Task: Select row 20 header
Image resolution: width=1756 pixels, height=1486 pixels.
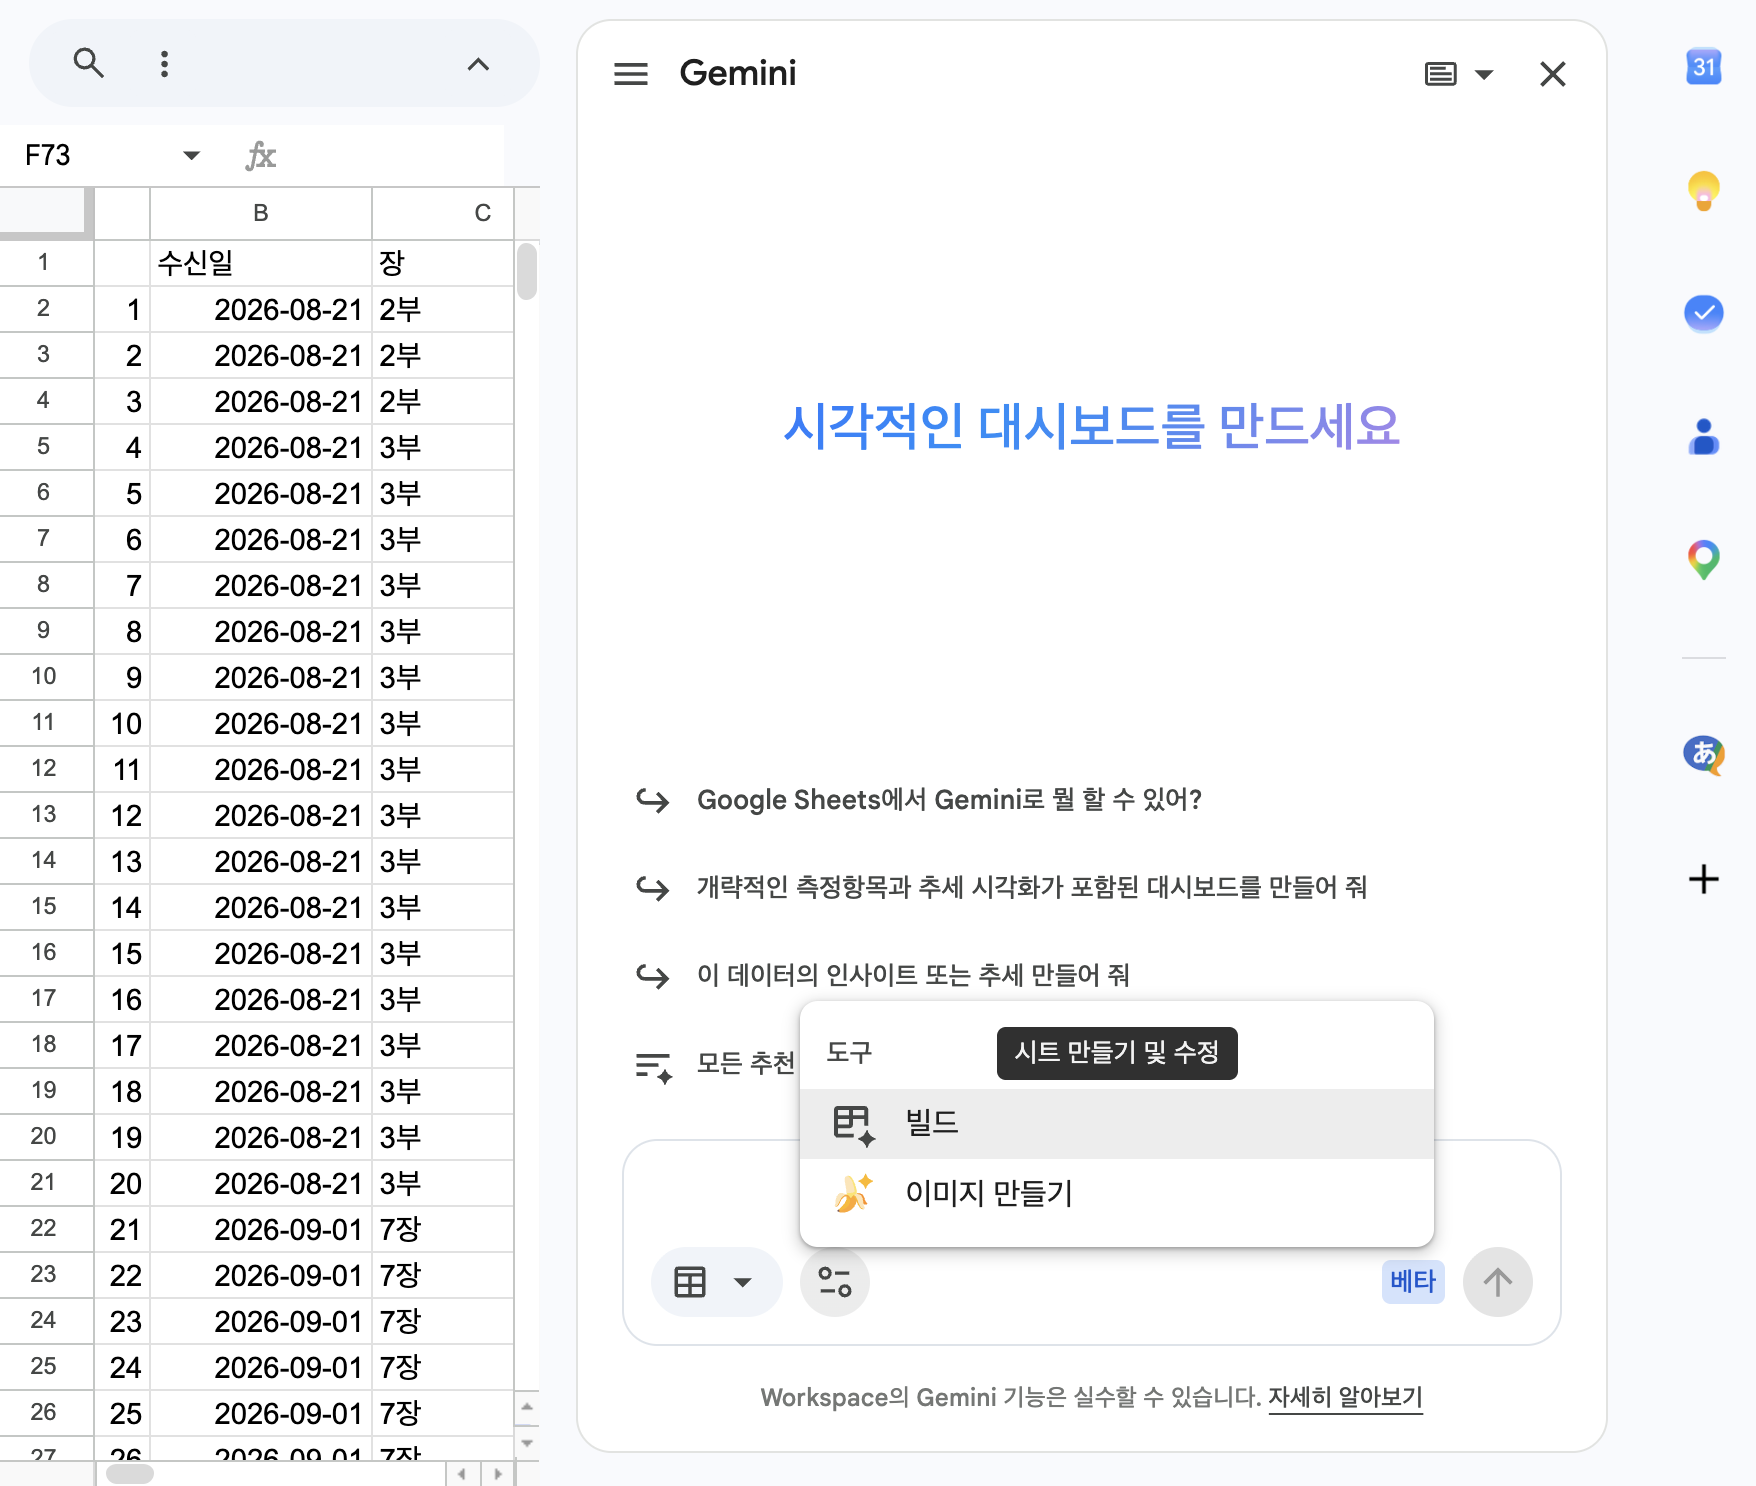Action: coord(44,1137)
